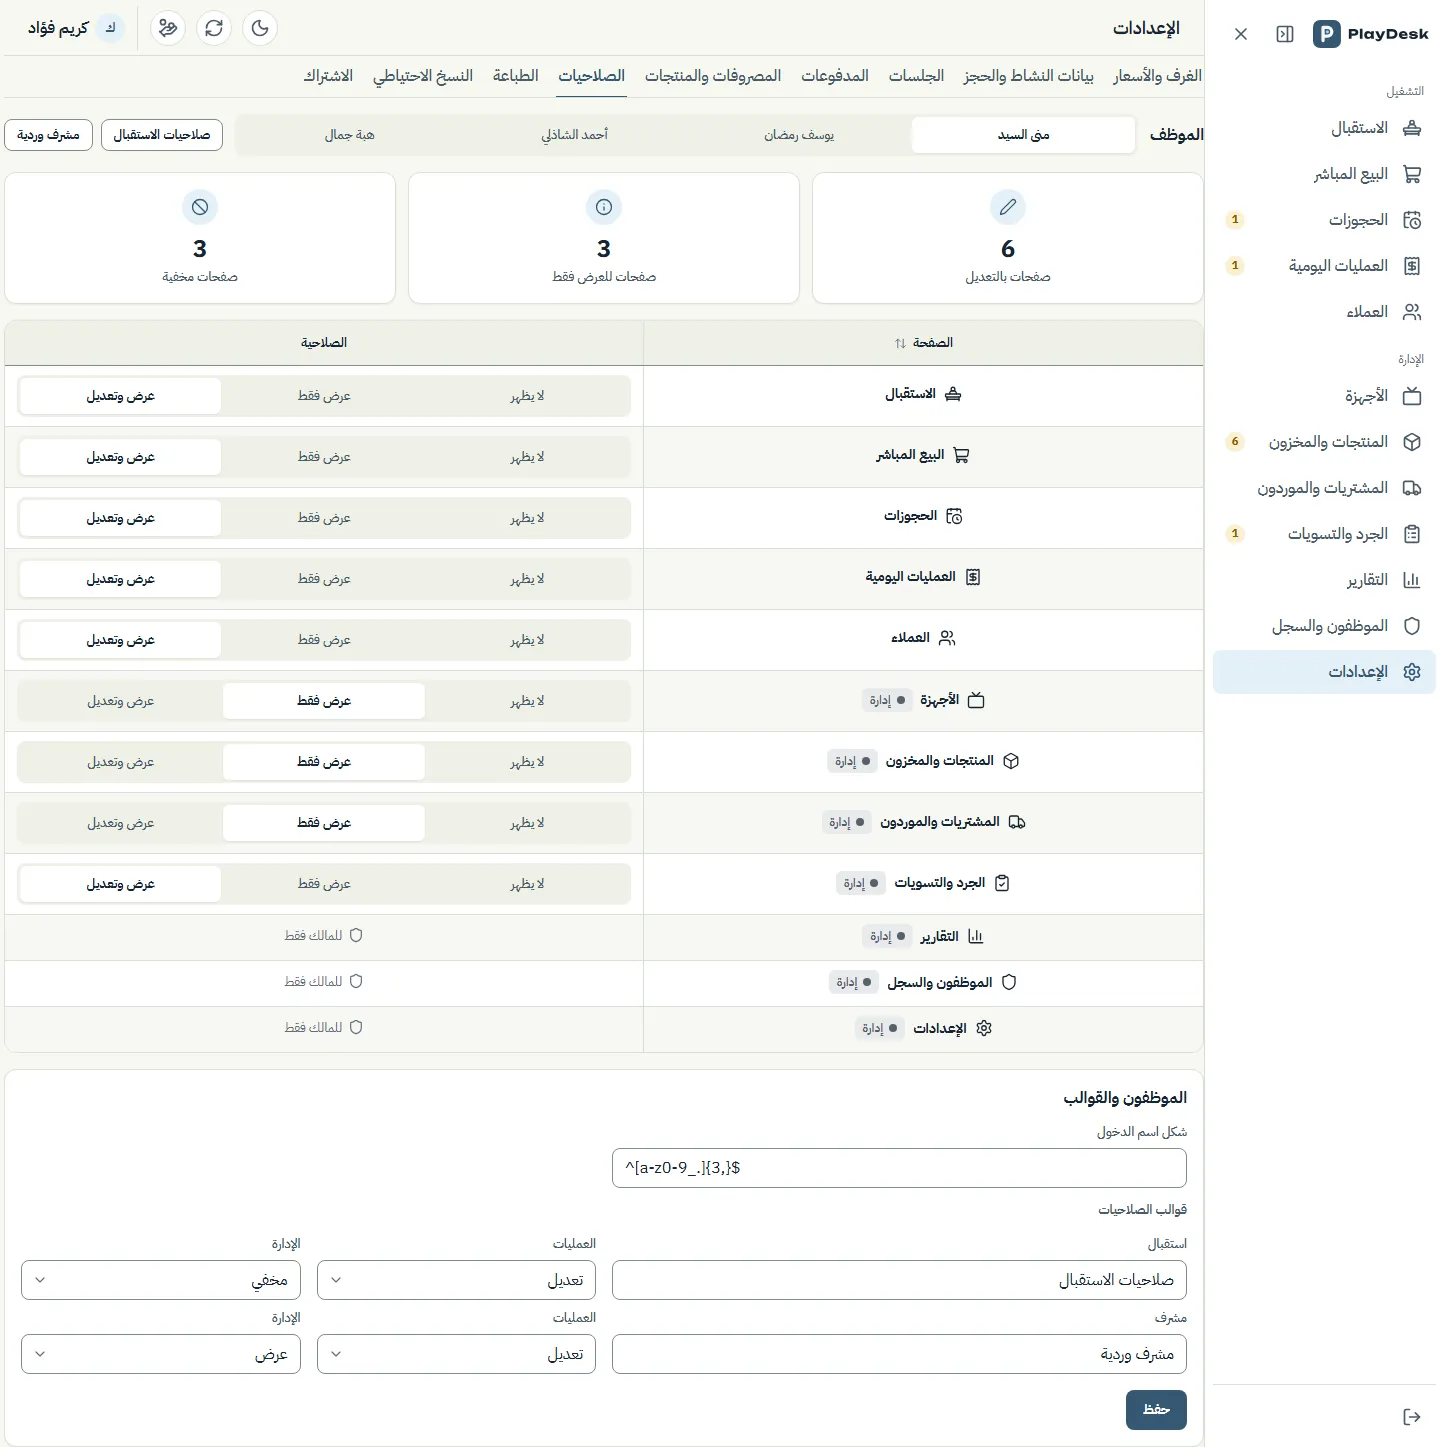Click the refresh icon in the header
Image resolution: width=1440 pixels, height=1447 pixels.
[214, 28]
